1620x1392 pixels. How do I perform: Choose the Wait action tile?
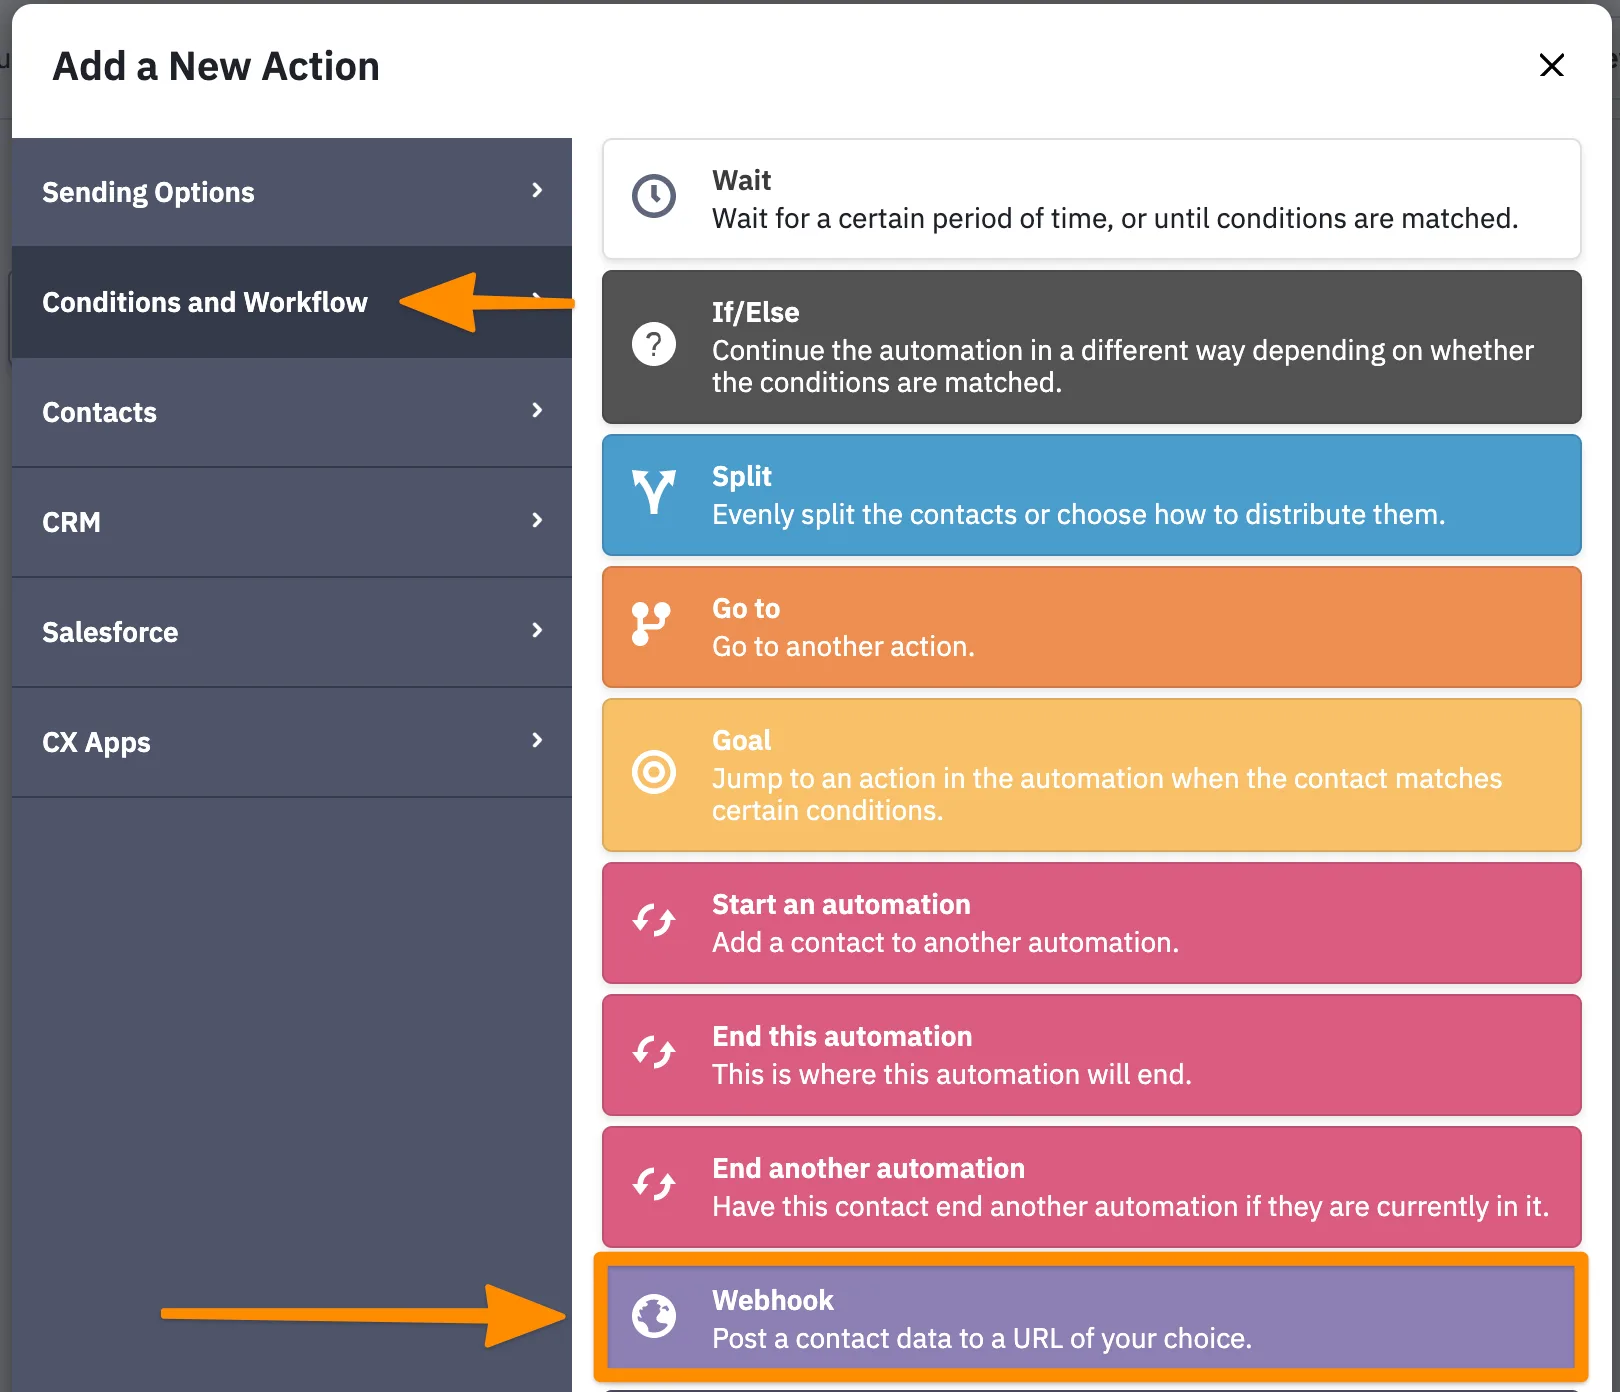tap(1090, 198)
